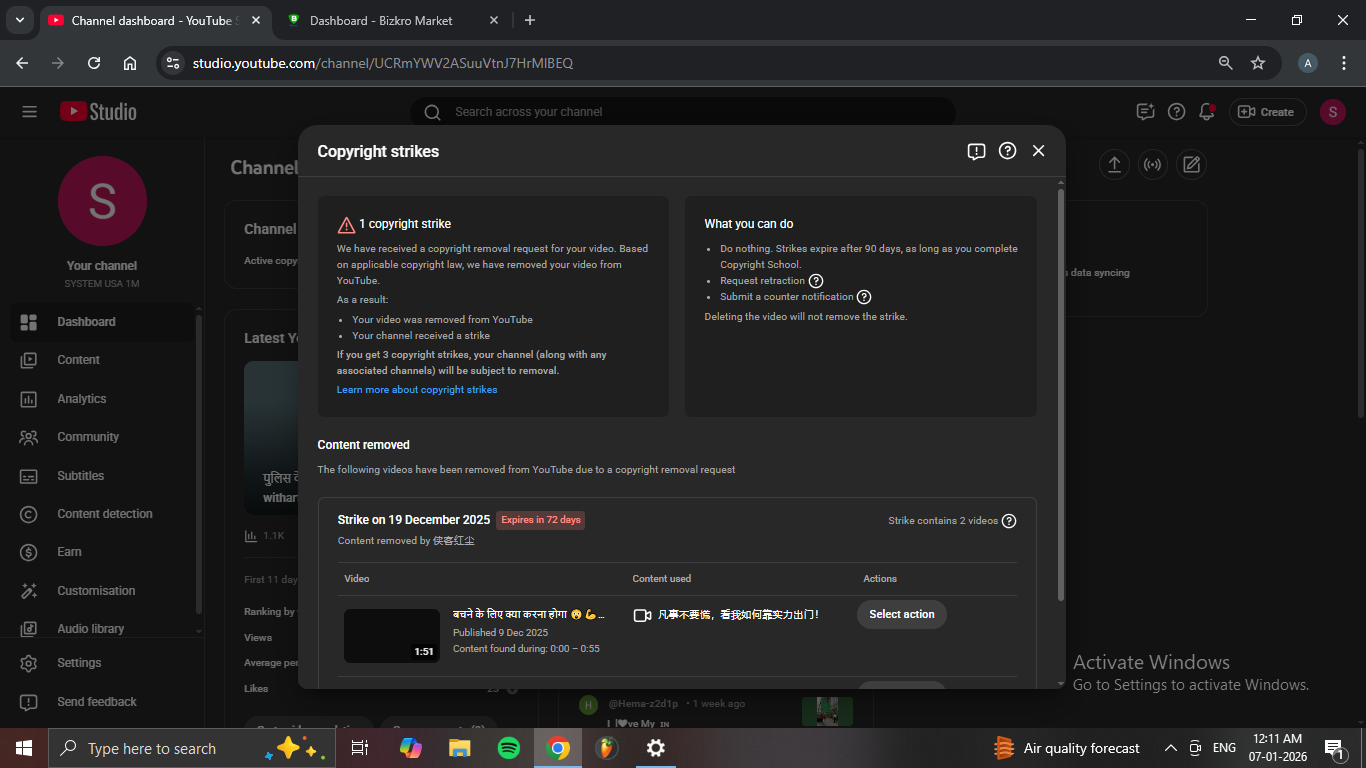Open YouTube Studio notifications bell
The height and width of the screenshot is (768, 1366).
[x=1207, y=112]
